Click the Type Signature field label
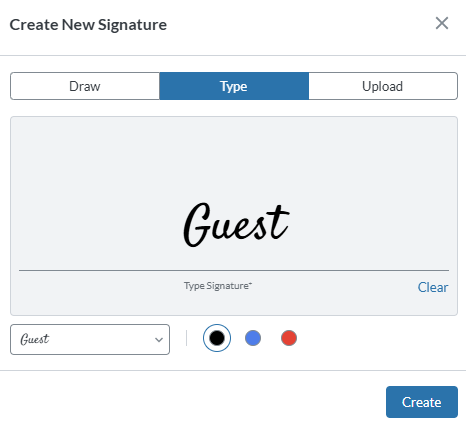The image size is (466, 426). 216,286
